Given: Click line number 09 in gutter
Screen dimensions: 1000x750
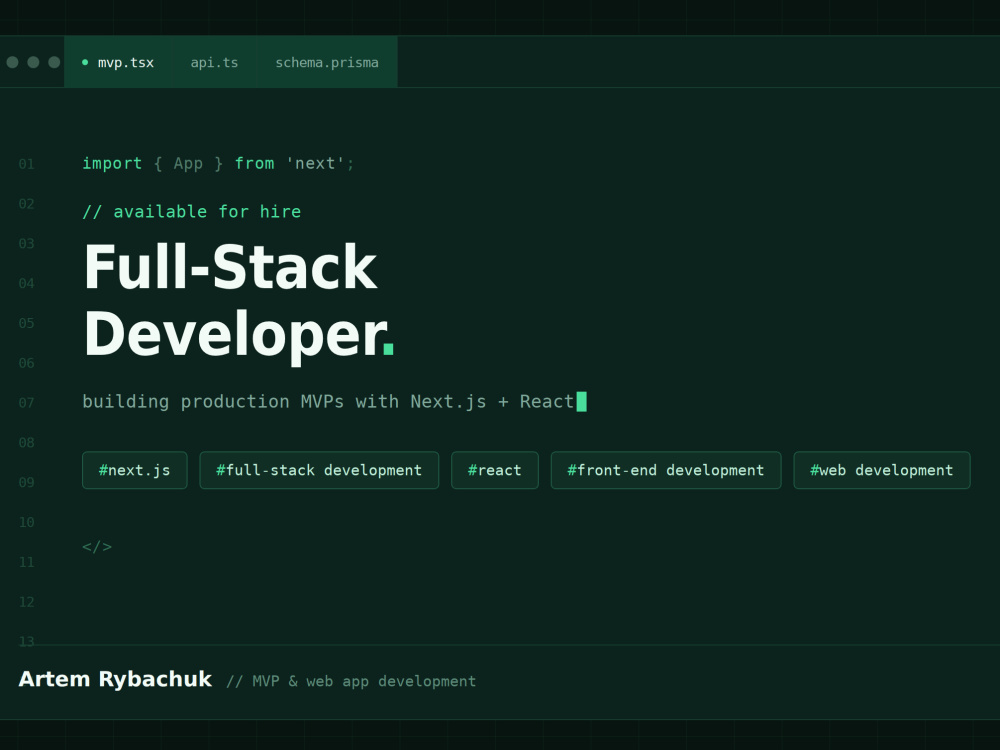Looking at the screenshot, I should 26,482.
